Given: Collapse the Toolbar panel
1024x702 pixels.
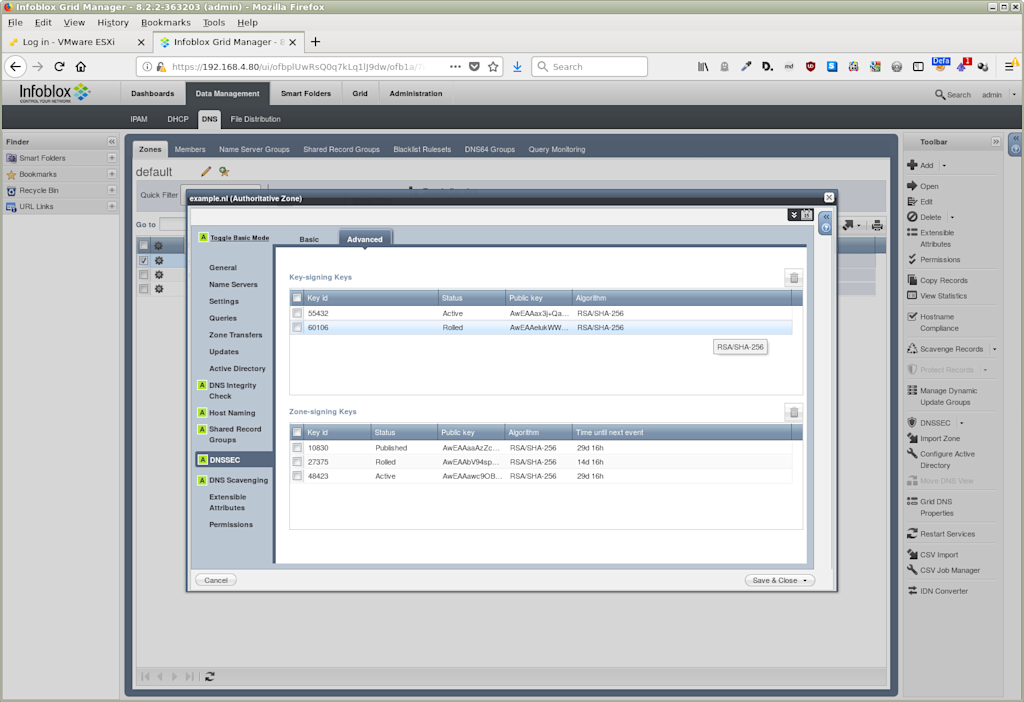Looking at the screenshot, I should tap(995, 142).
